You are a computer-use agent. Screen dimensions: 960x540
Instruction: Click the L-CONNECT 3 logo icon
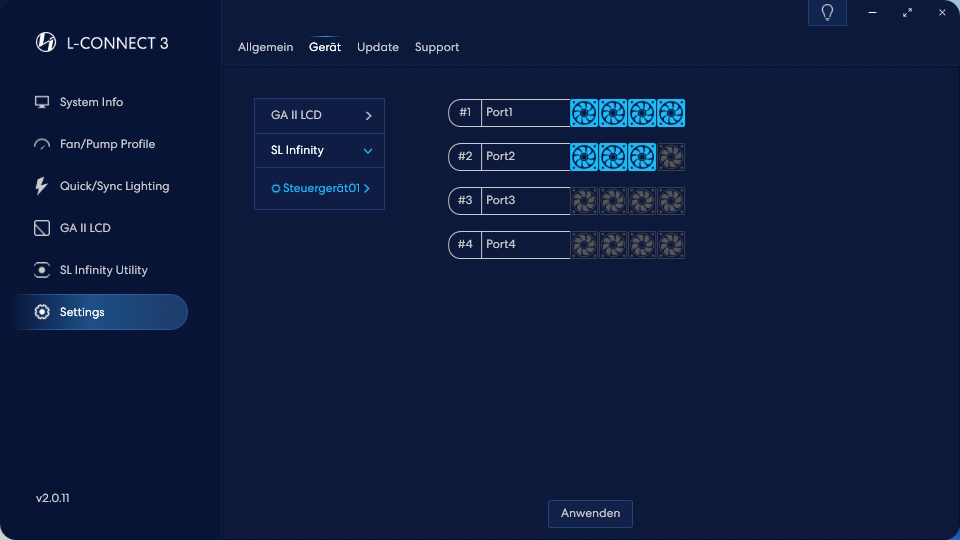[x=46, y=42]
